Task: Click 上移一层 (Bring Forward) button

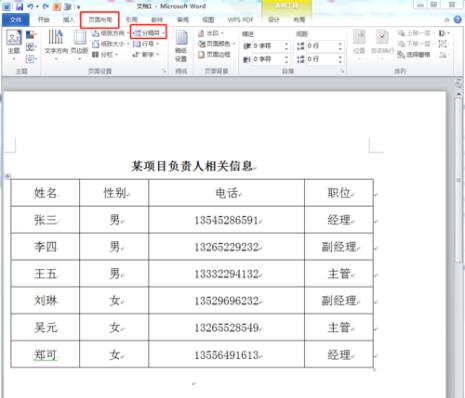Action: point(416,33)
